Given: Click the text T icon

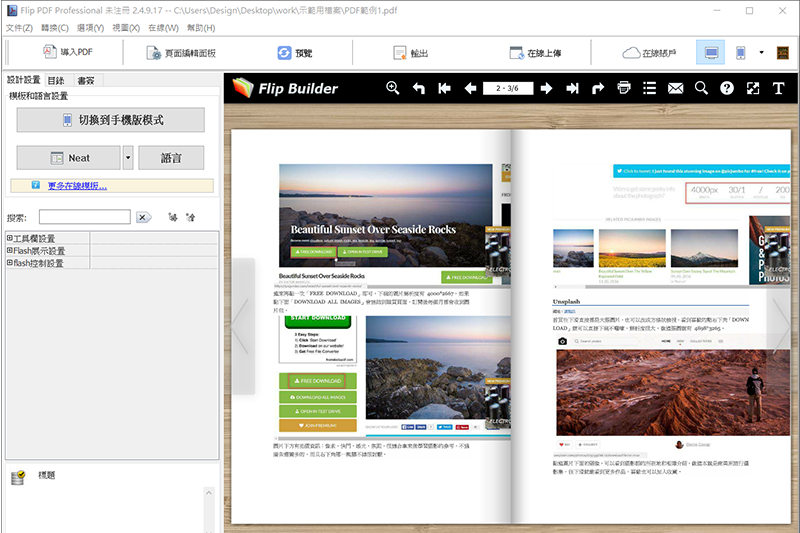Looking at the screenshot, I should click(779, 88).
